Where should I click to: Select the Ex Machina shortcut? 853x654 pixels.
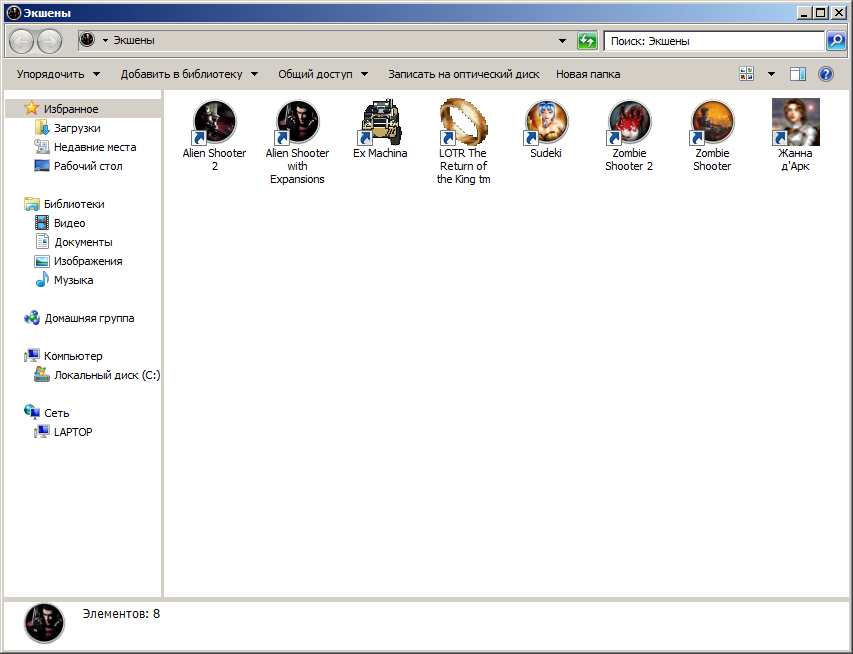380,129
